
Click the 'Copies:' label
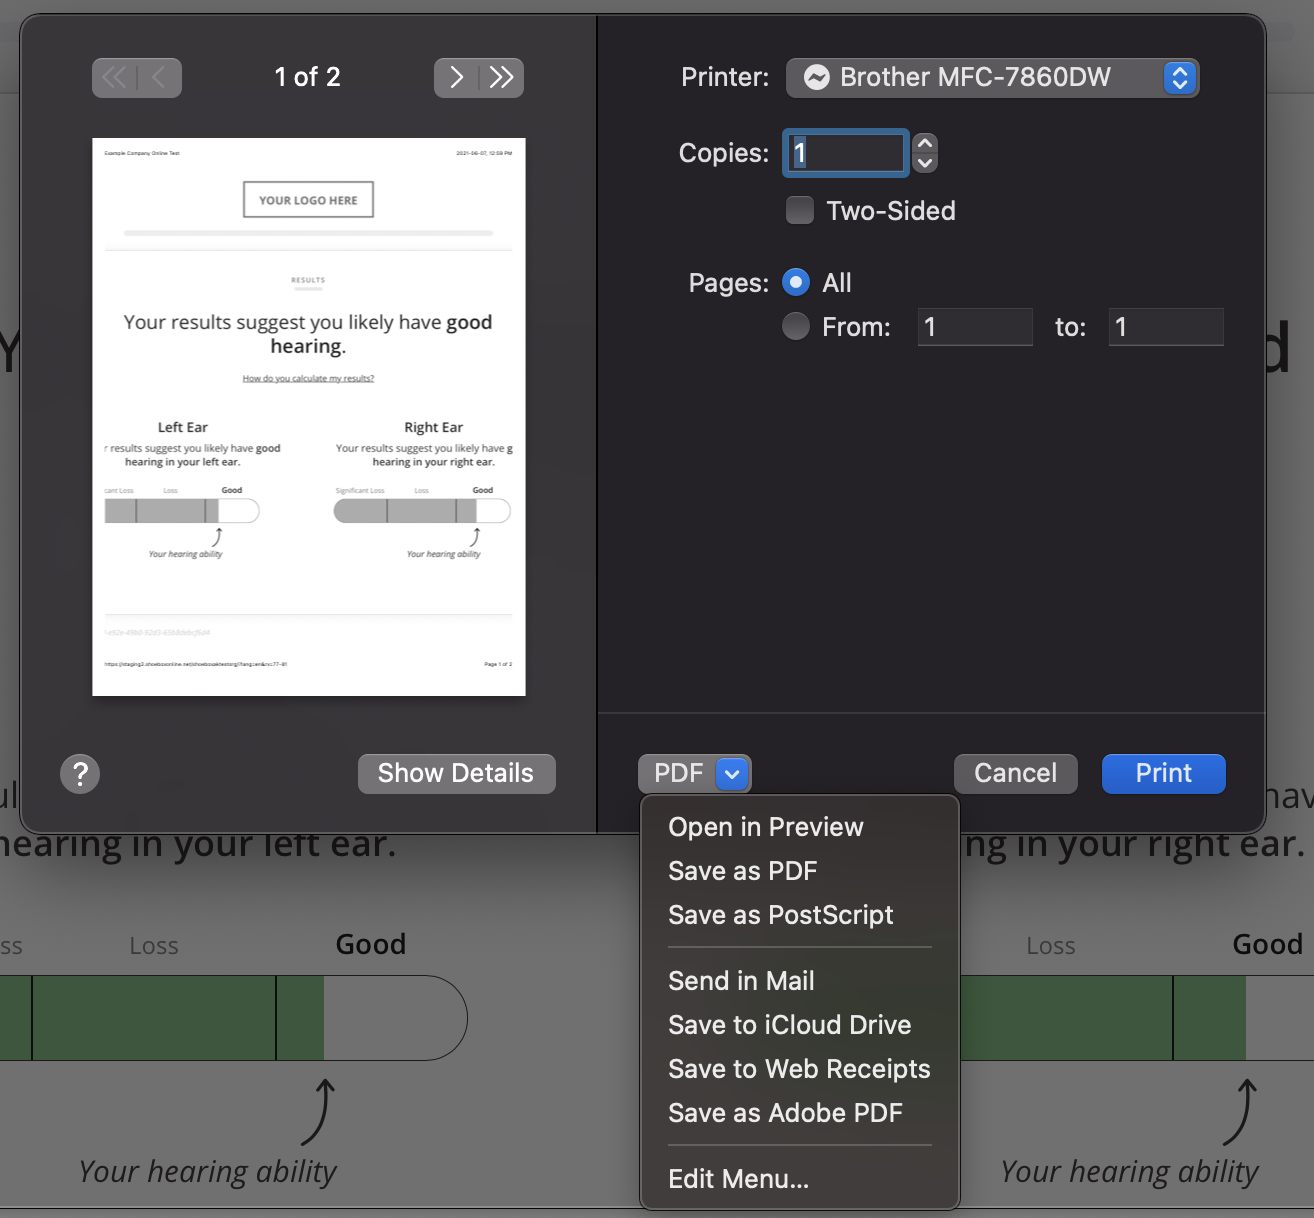tap(724, 153)
